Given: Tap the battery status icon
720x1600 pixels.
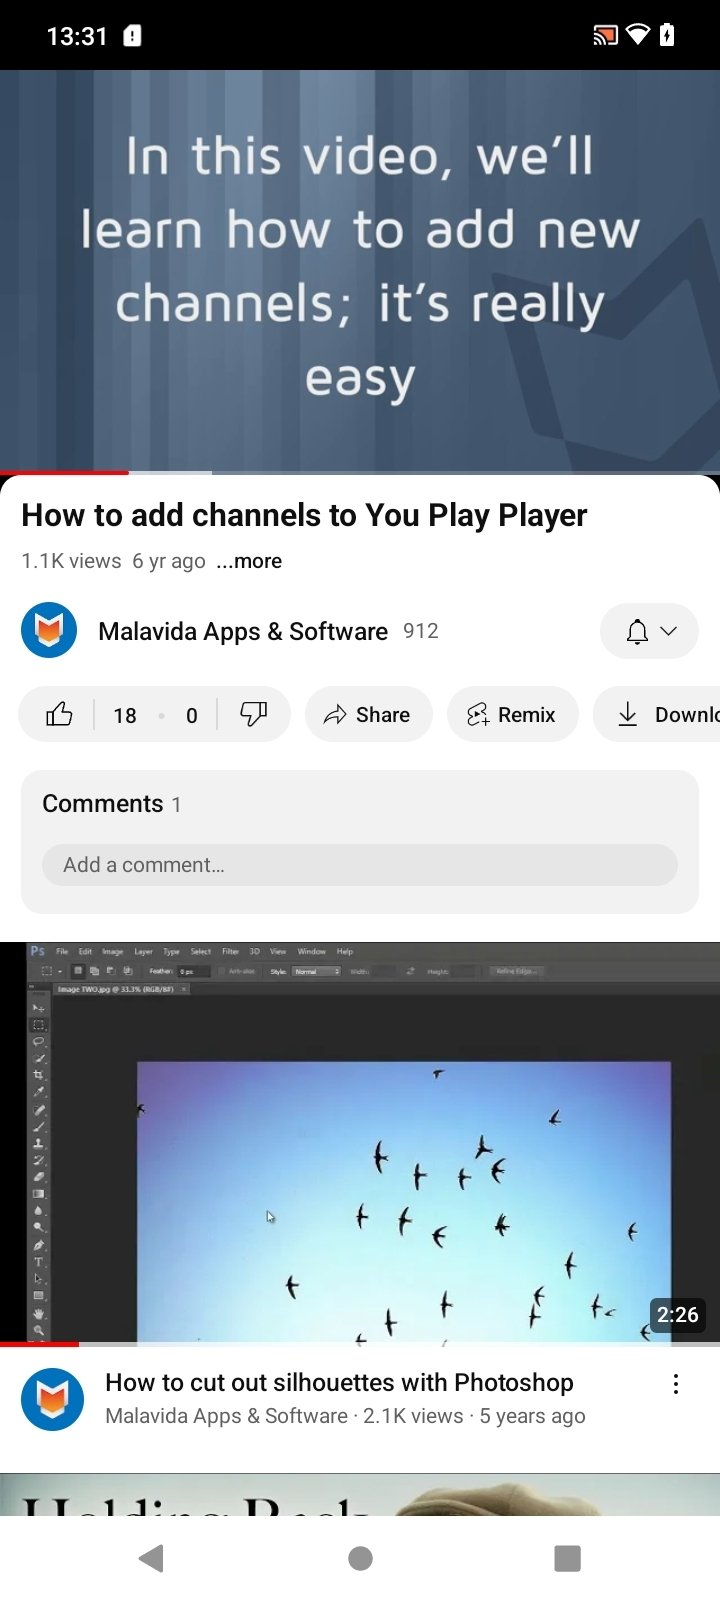Looking at the screenshot, I should (667, 36).
